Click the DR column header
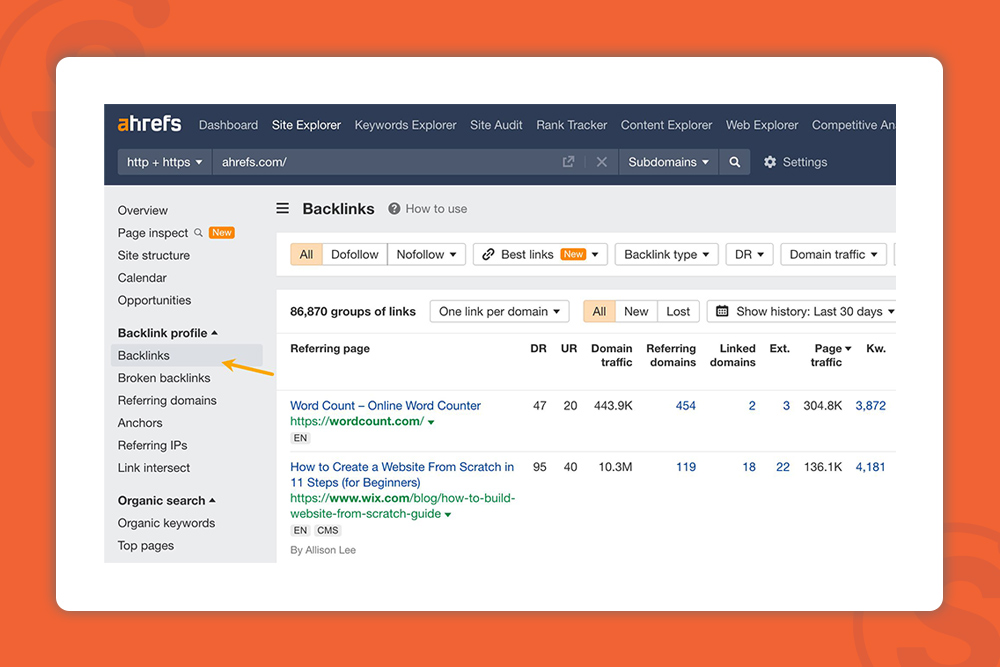This screenshot has width=1000, height=667. point(538,348)
